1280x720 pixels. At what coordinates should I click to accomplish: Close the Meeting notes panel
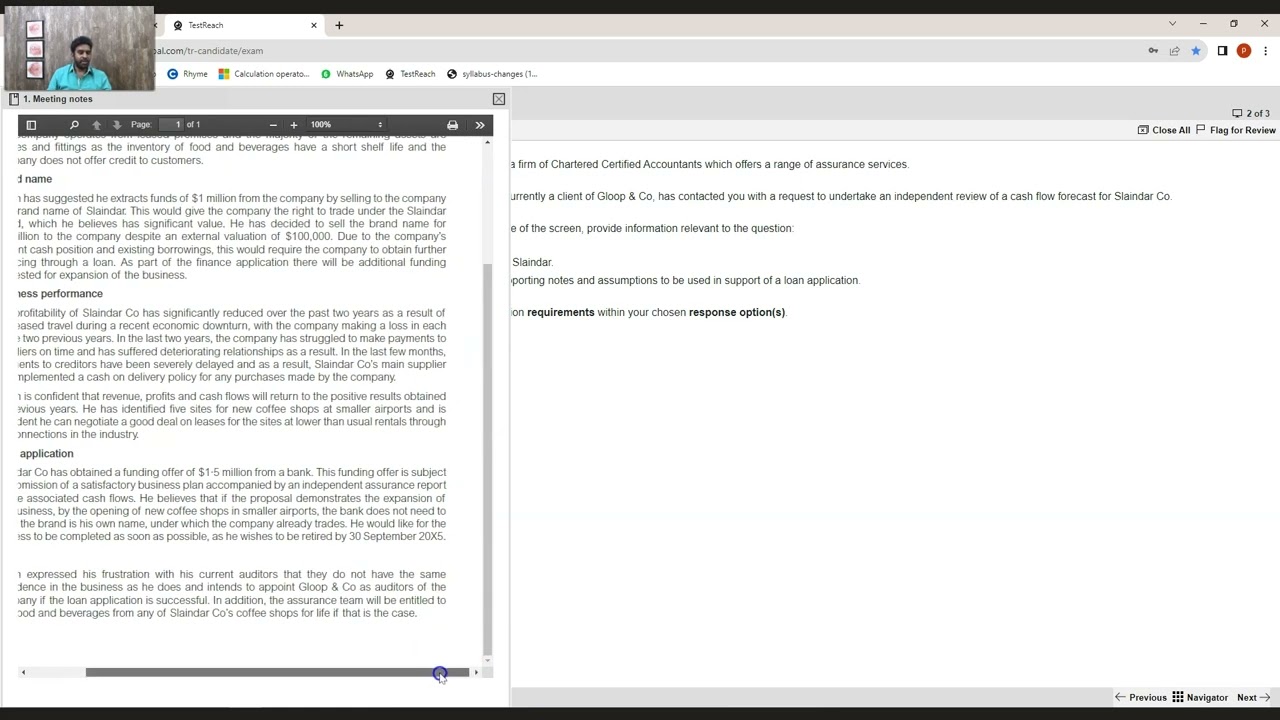pyautogui.click(x=499, y=99)
